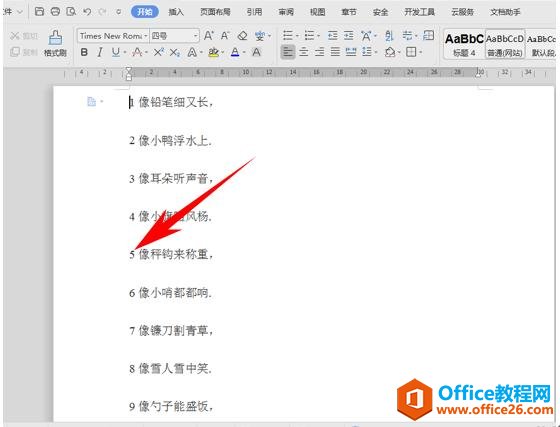The height and width of the screenshot is (427, 560).
Task: Open the strikethrough A style dropdown
Action: (x=146, y=53)
